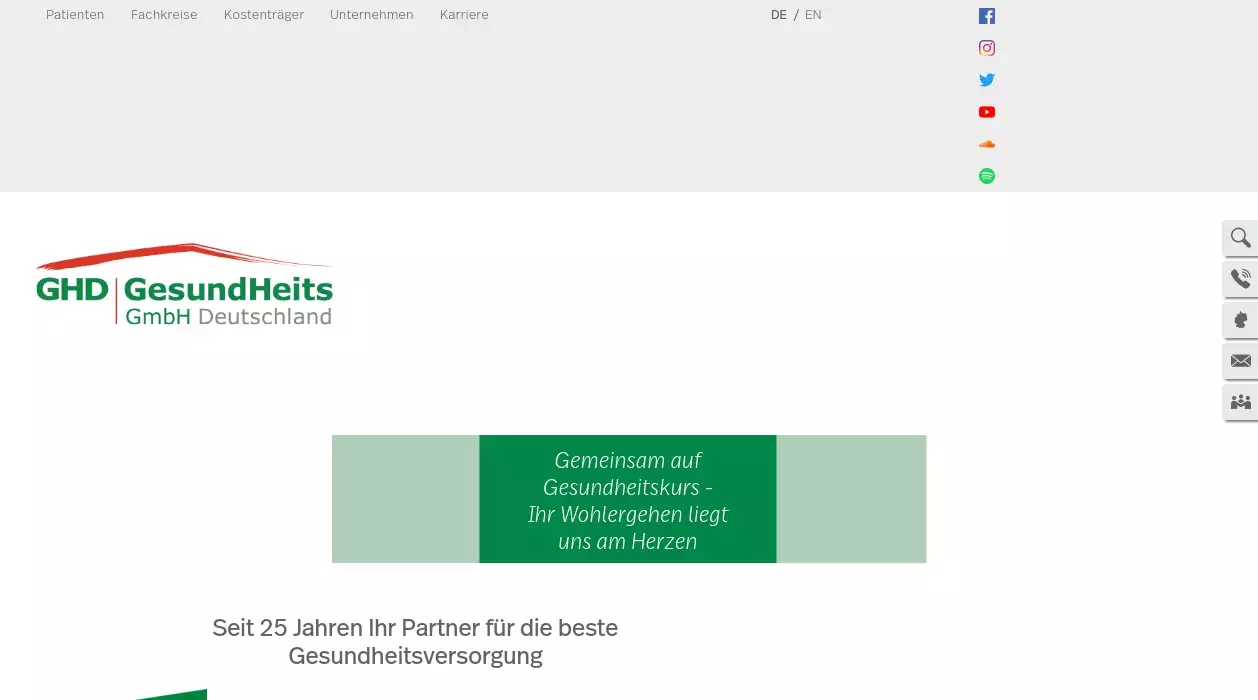1258x700 pixels.
Task: Open the people group sidebar icon
Action: 1240,402
